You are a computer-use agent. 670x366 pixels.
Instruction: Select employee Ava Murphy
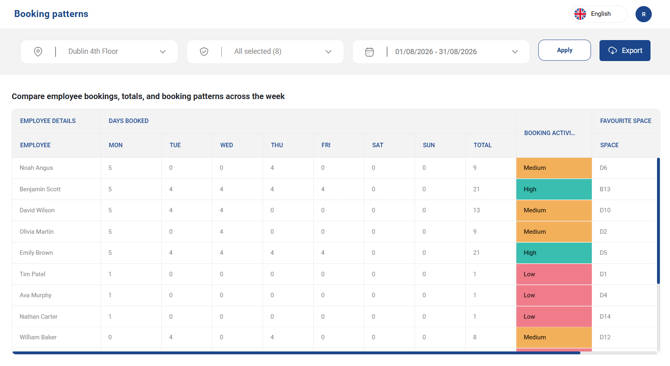[x=35, y=295]
